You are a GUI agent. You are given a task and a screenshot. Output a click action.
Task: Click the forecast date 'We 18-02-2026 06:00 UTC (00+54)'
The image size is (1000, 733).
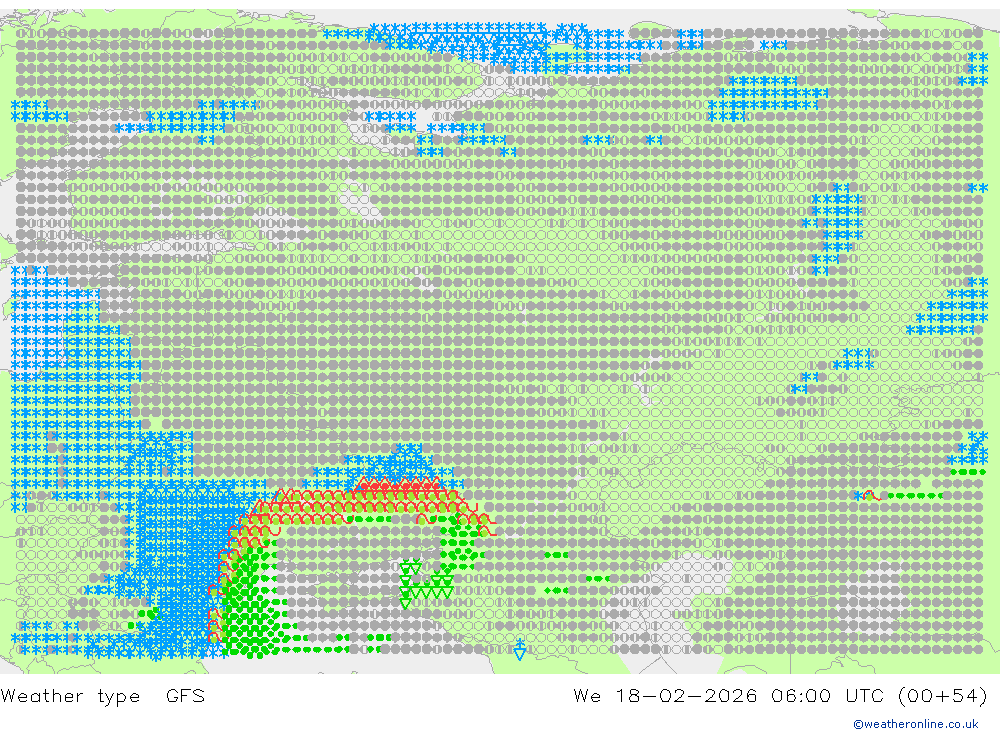click(x=780, y=695)
